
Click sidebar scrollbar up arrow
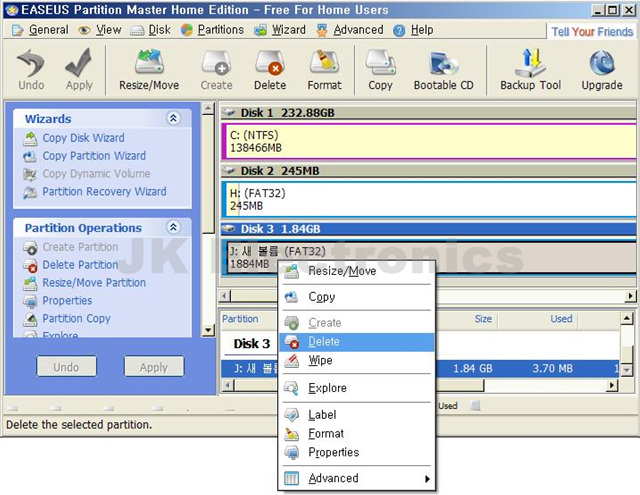(208, 109)
